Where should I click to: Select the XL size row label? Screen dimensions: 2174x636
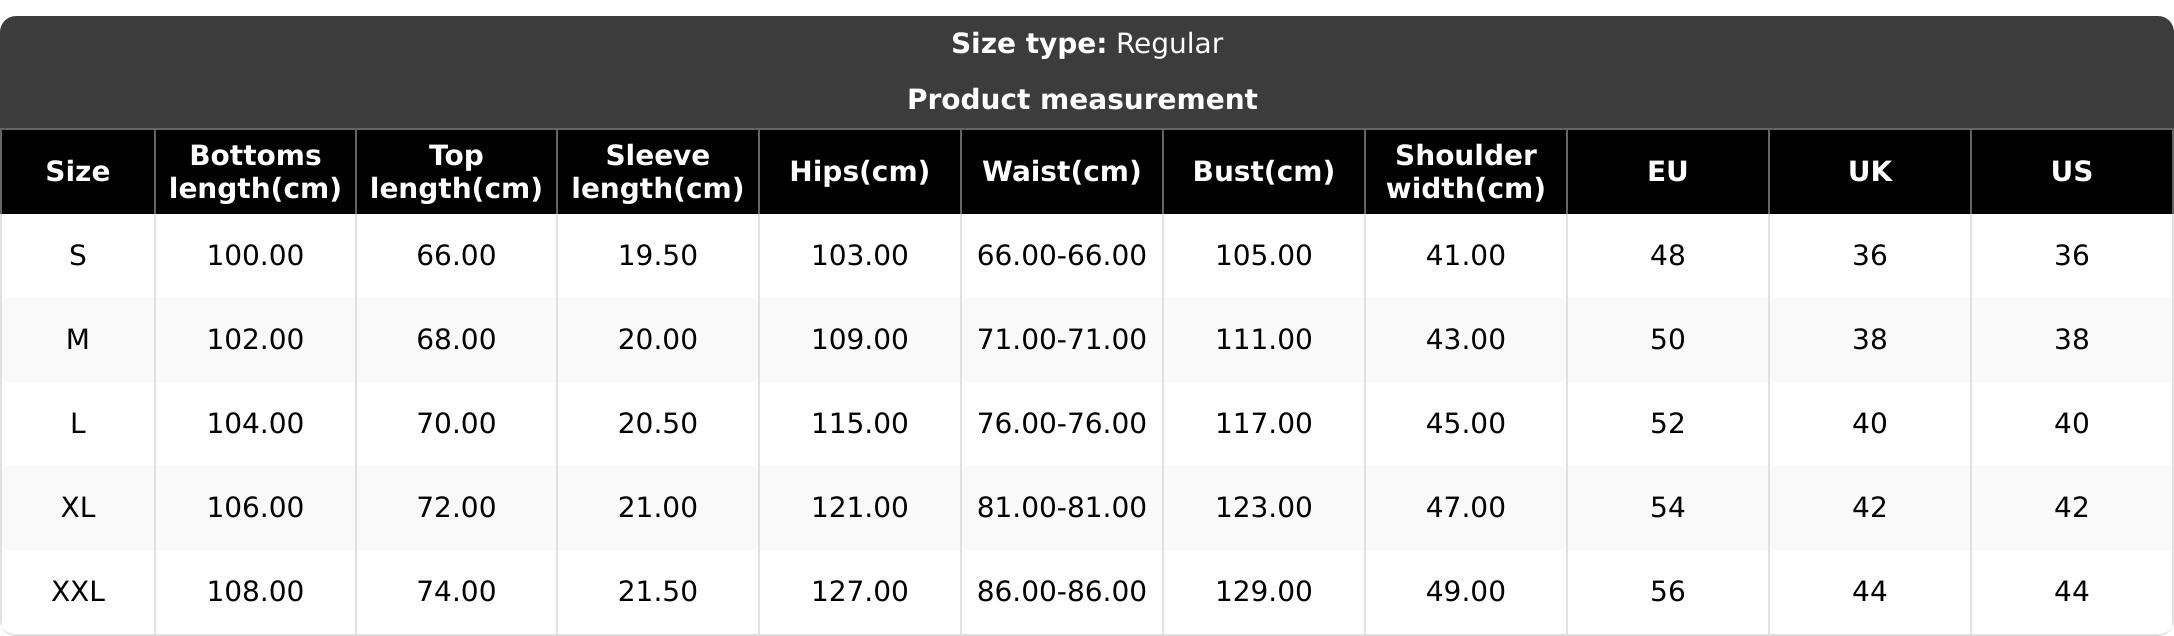[x=78, y=508]
